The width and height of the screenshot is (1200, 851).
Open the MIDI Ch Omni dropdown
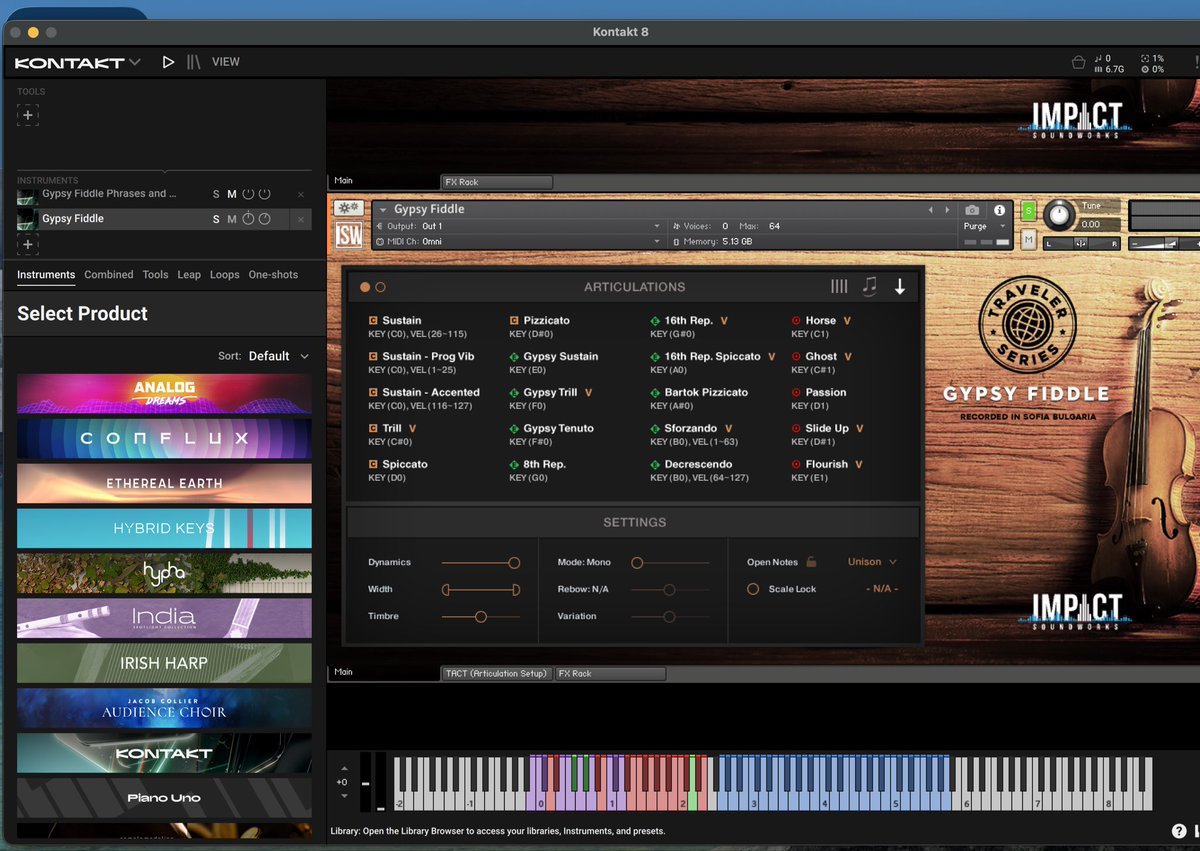518,241
